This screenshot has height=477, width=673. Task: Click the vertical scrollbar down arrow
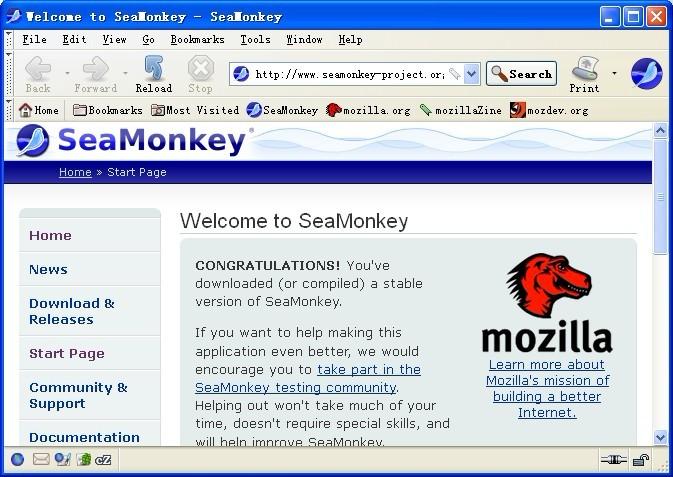point(660,438)
